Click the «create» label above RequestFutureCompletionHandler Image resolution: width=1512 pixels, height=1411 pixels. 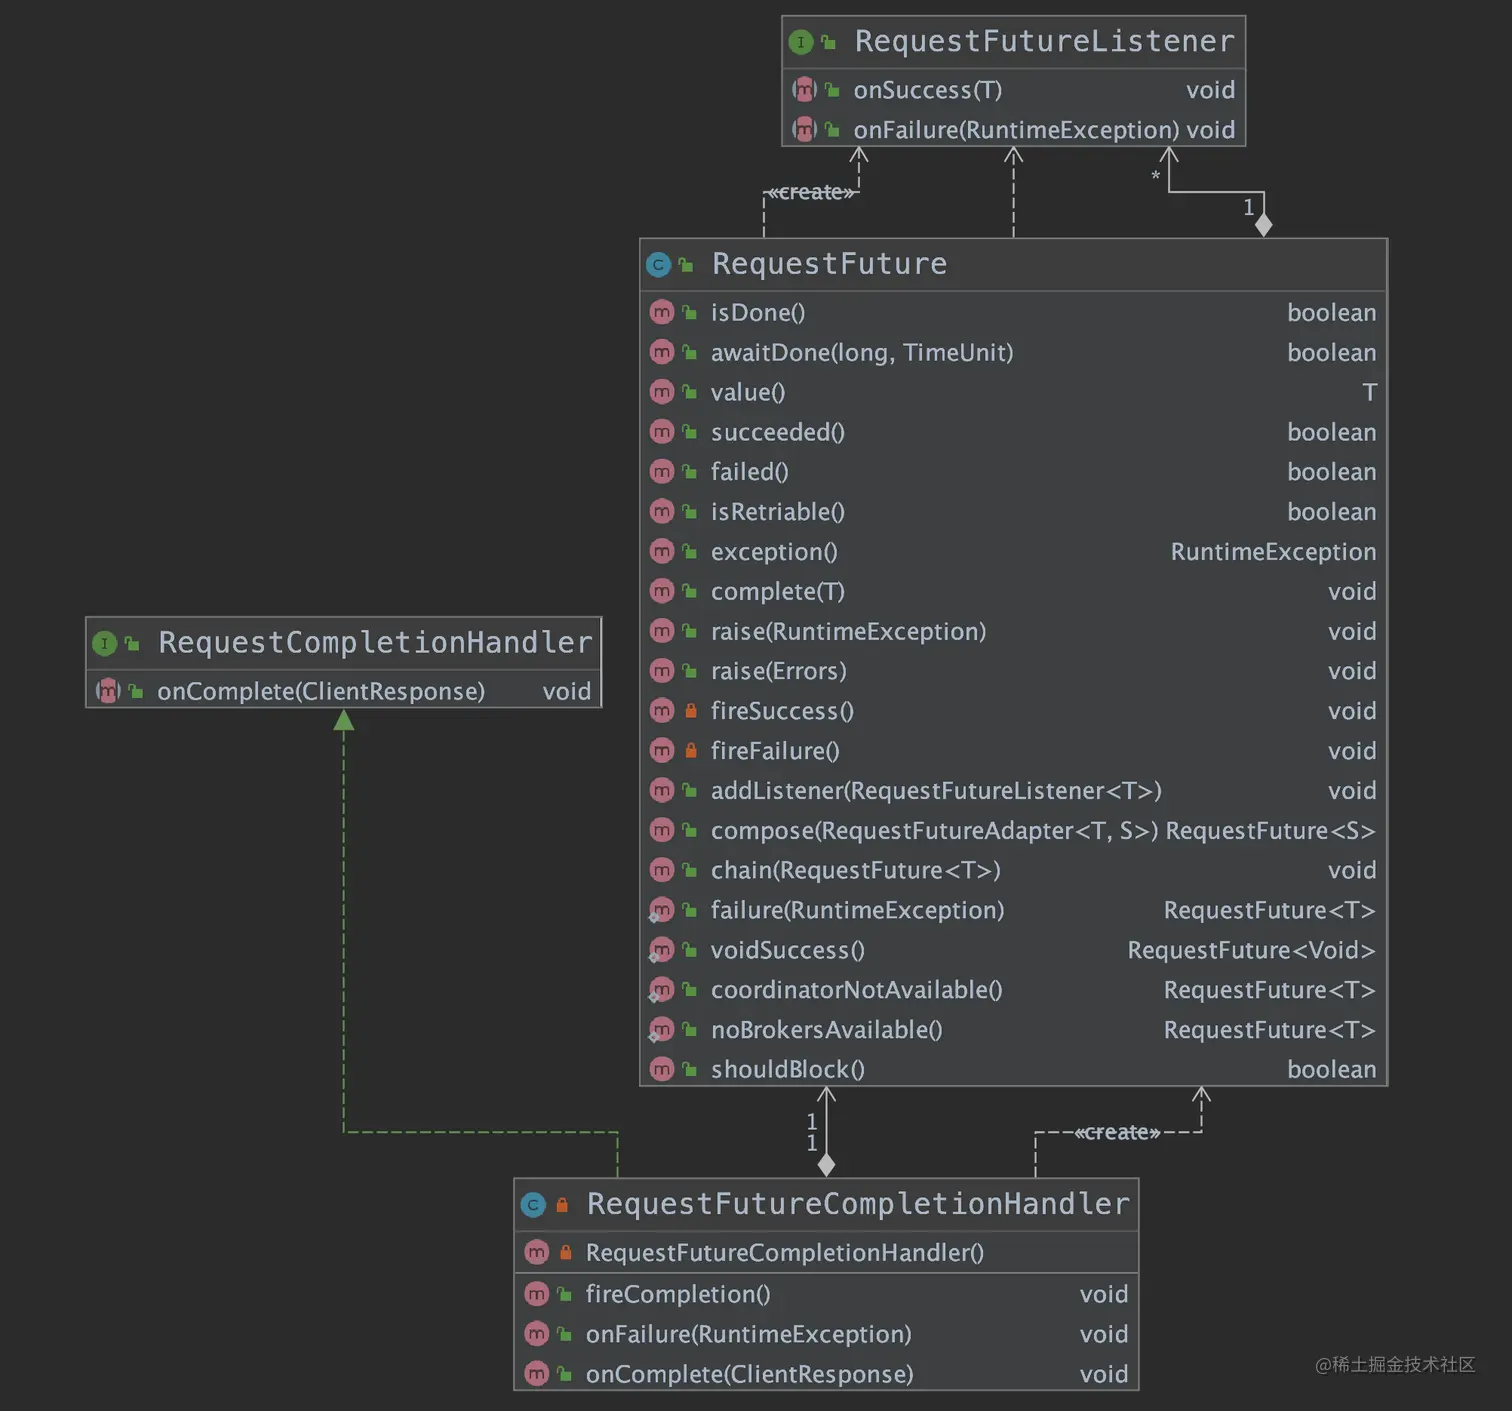(x=1117, y=1132)
